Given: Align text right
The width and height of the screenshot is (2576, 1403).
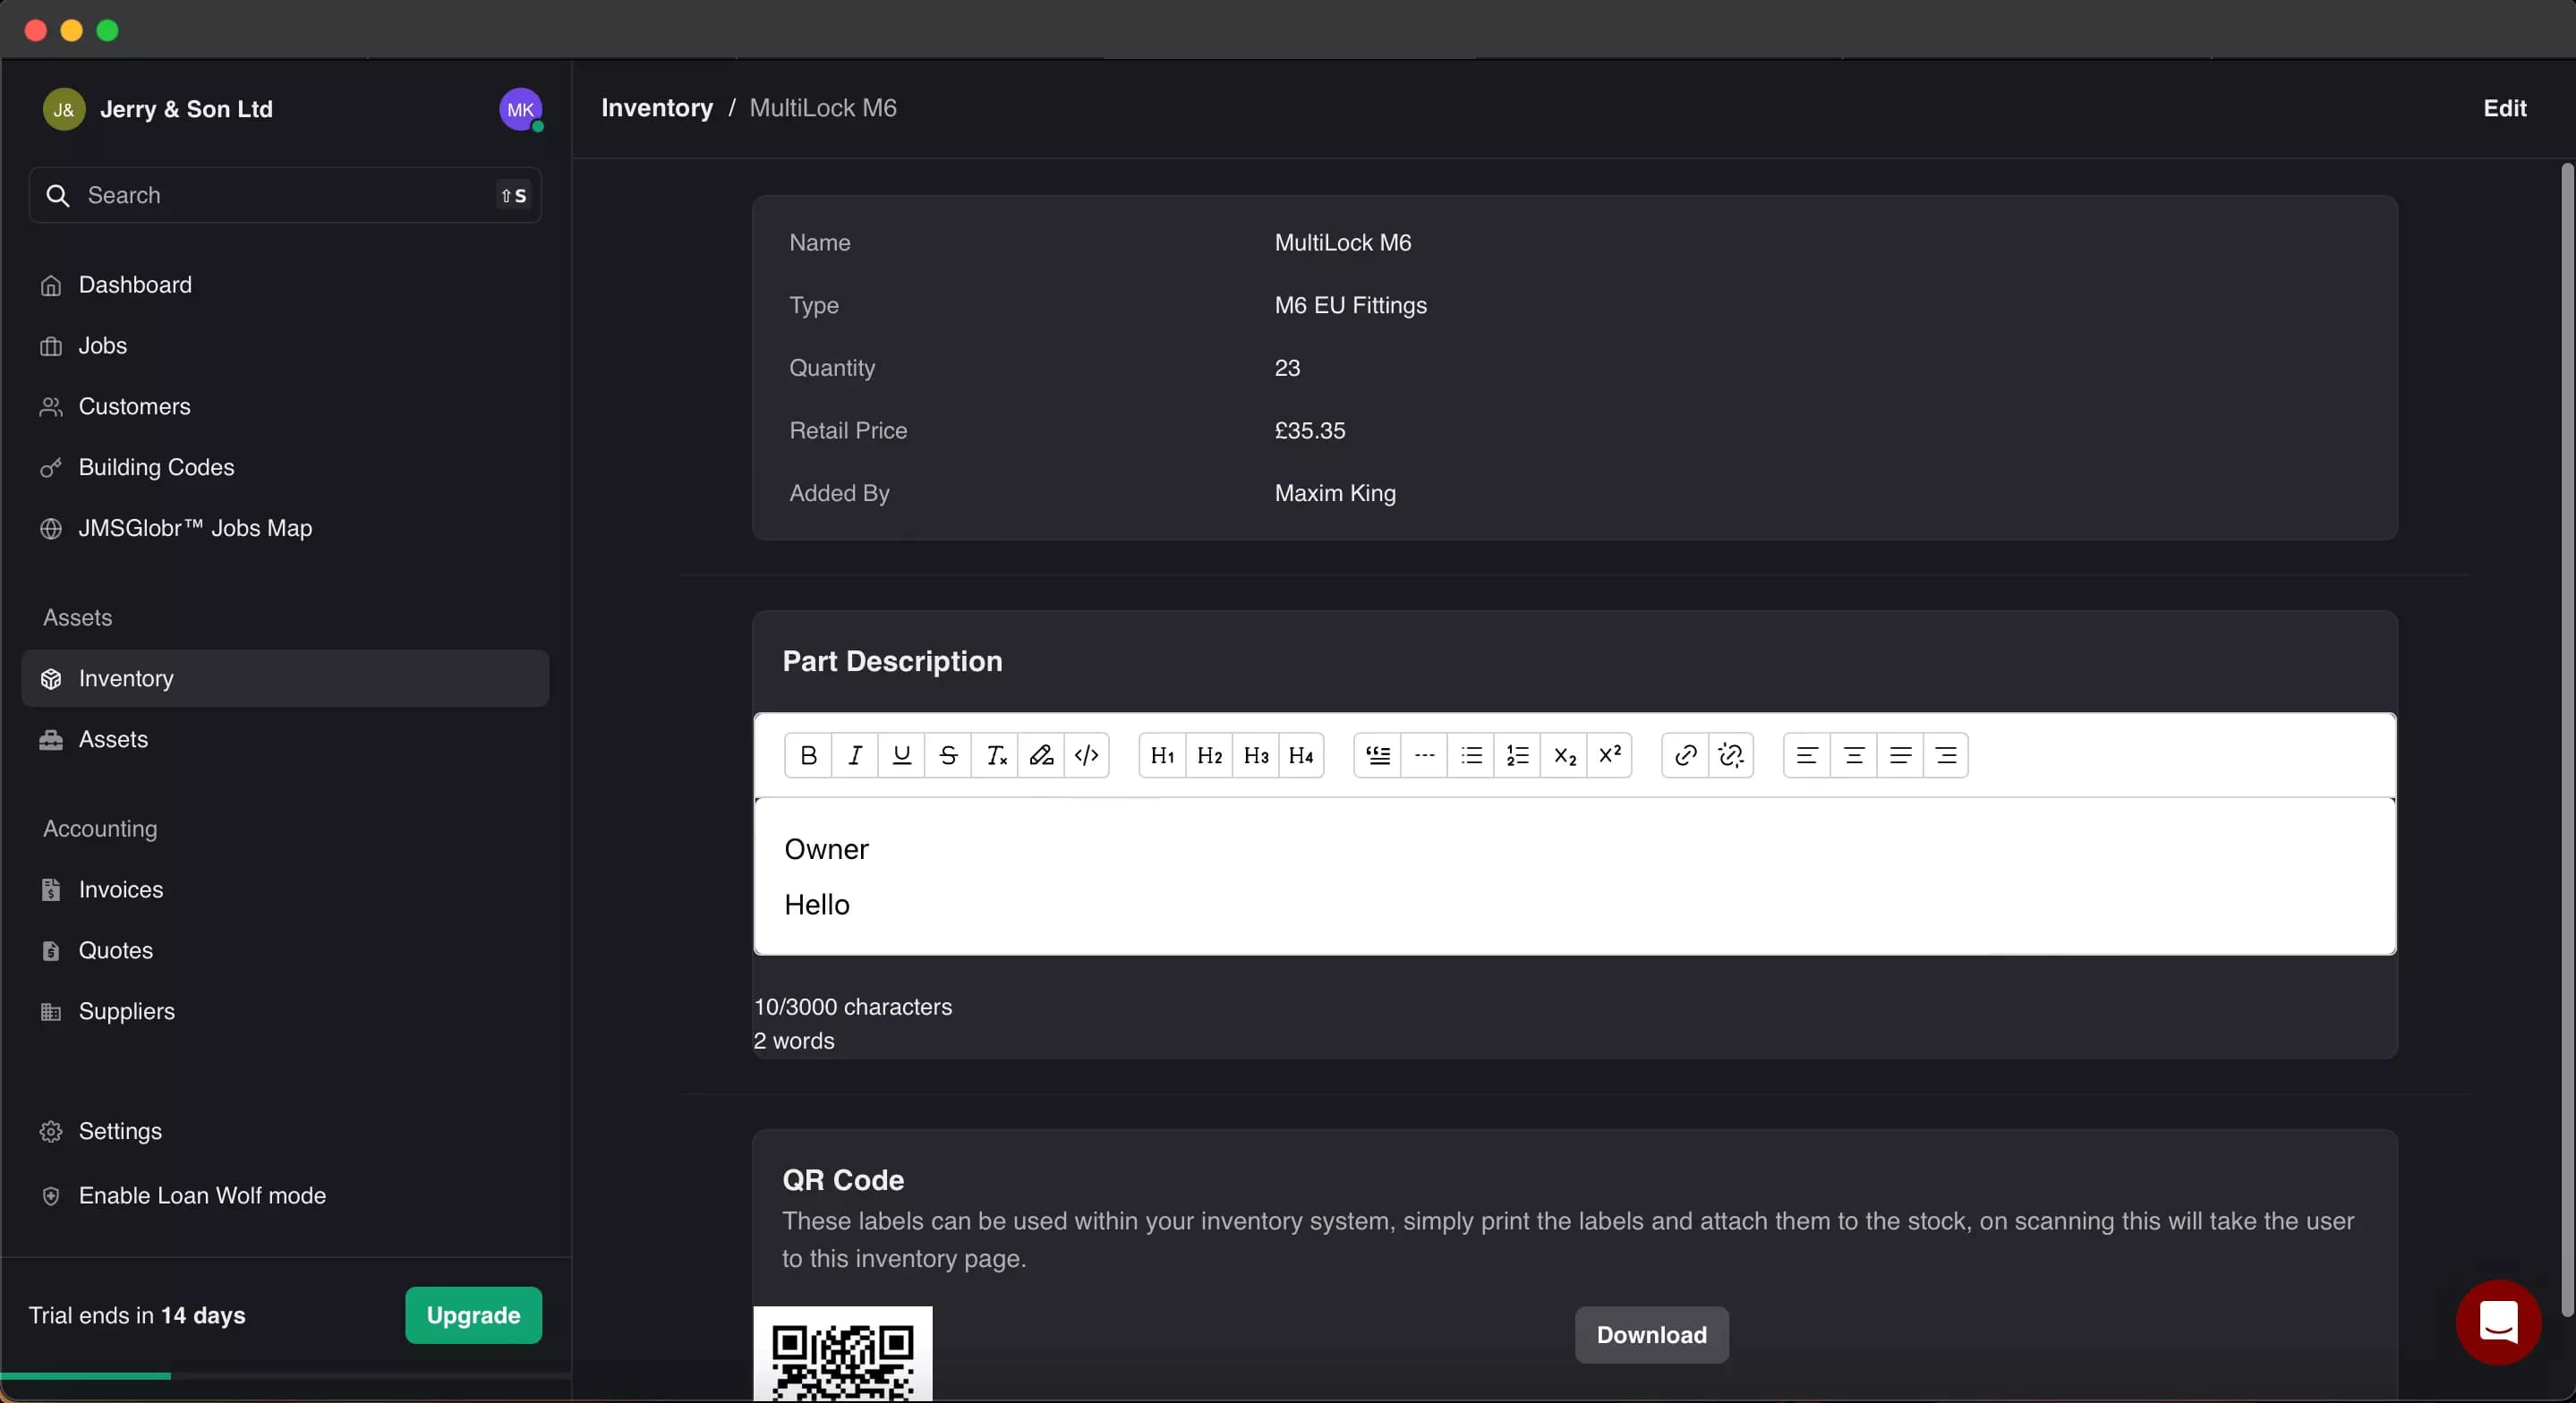Looking at the screenshot, I should click(1946, 755).
